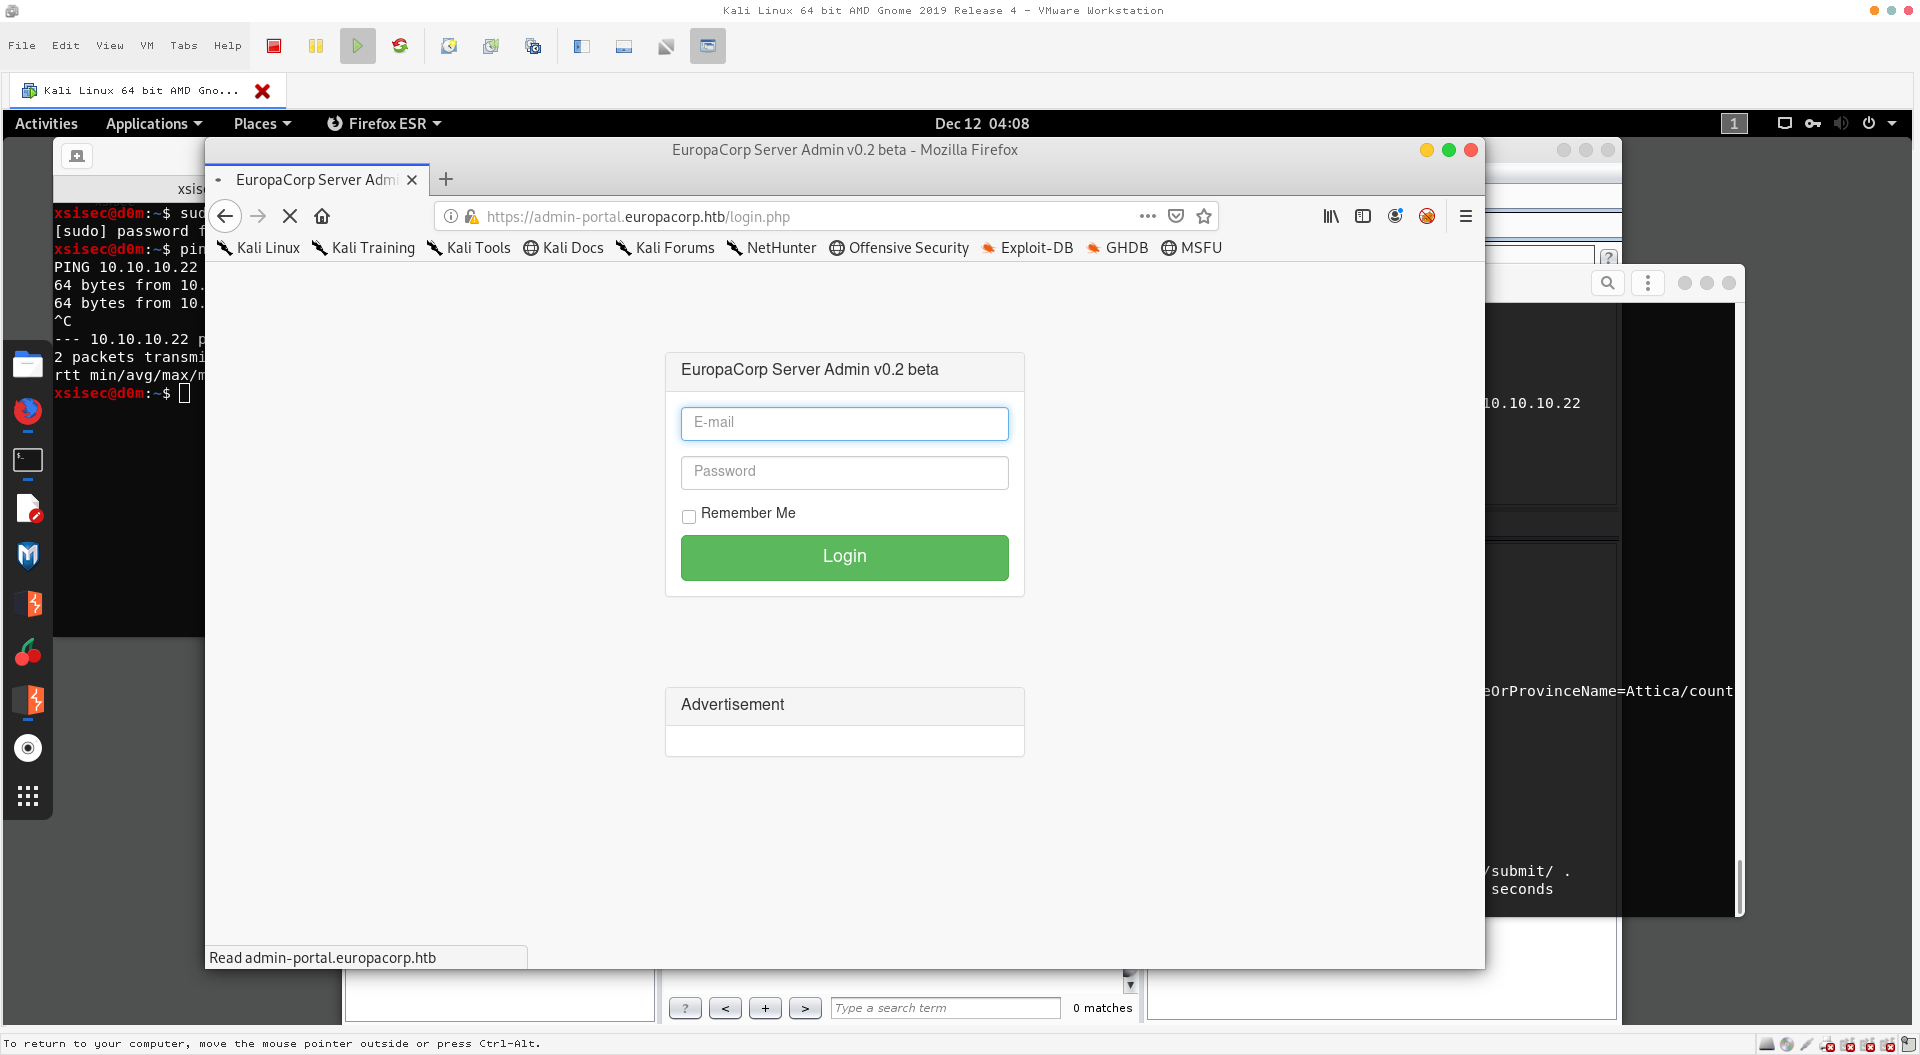This screenshot has height=1055, width=1920.
Task: Click the search icon in the background terminal window
Action: (1608, 283)
